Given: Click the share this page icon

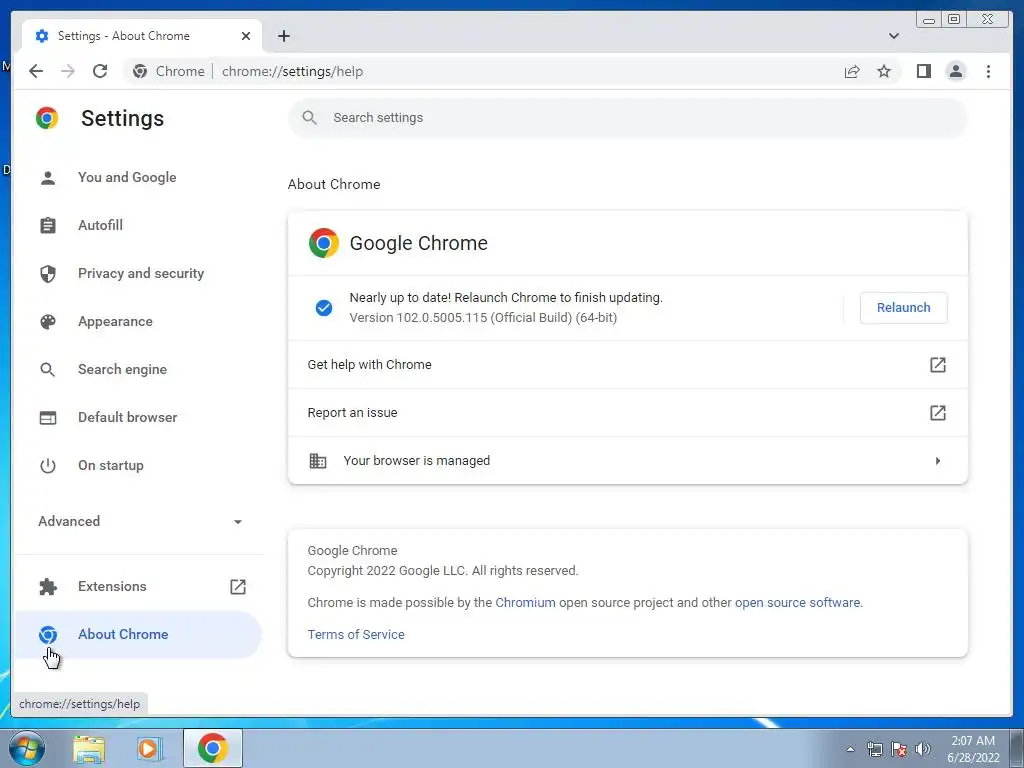Looking at the screenshot, I should click(852, 71).
